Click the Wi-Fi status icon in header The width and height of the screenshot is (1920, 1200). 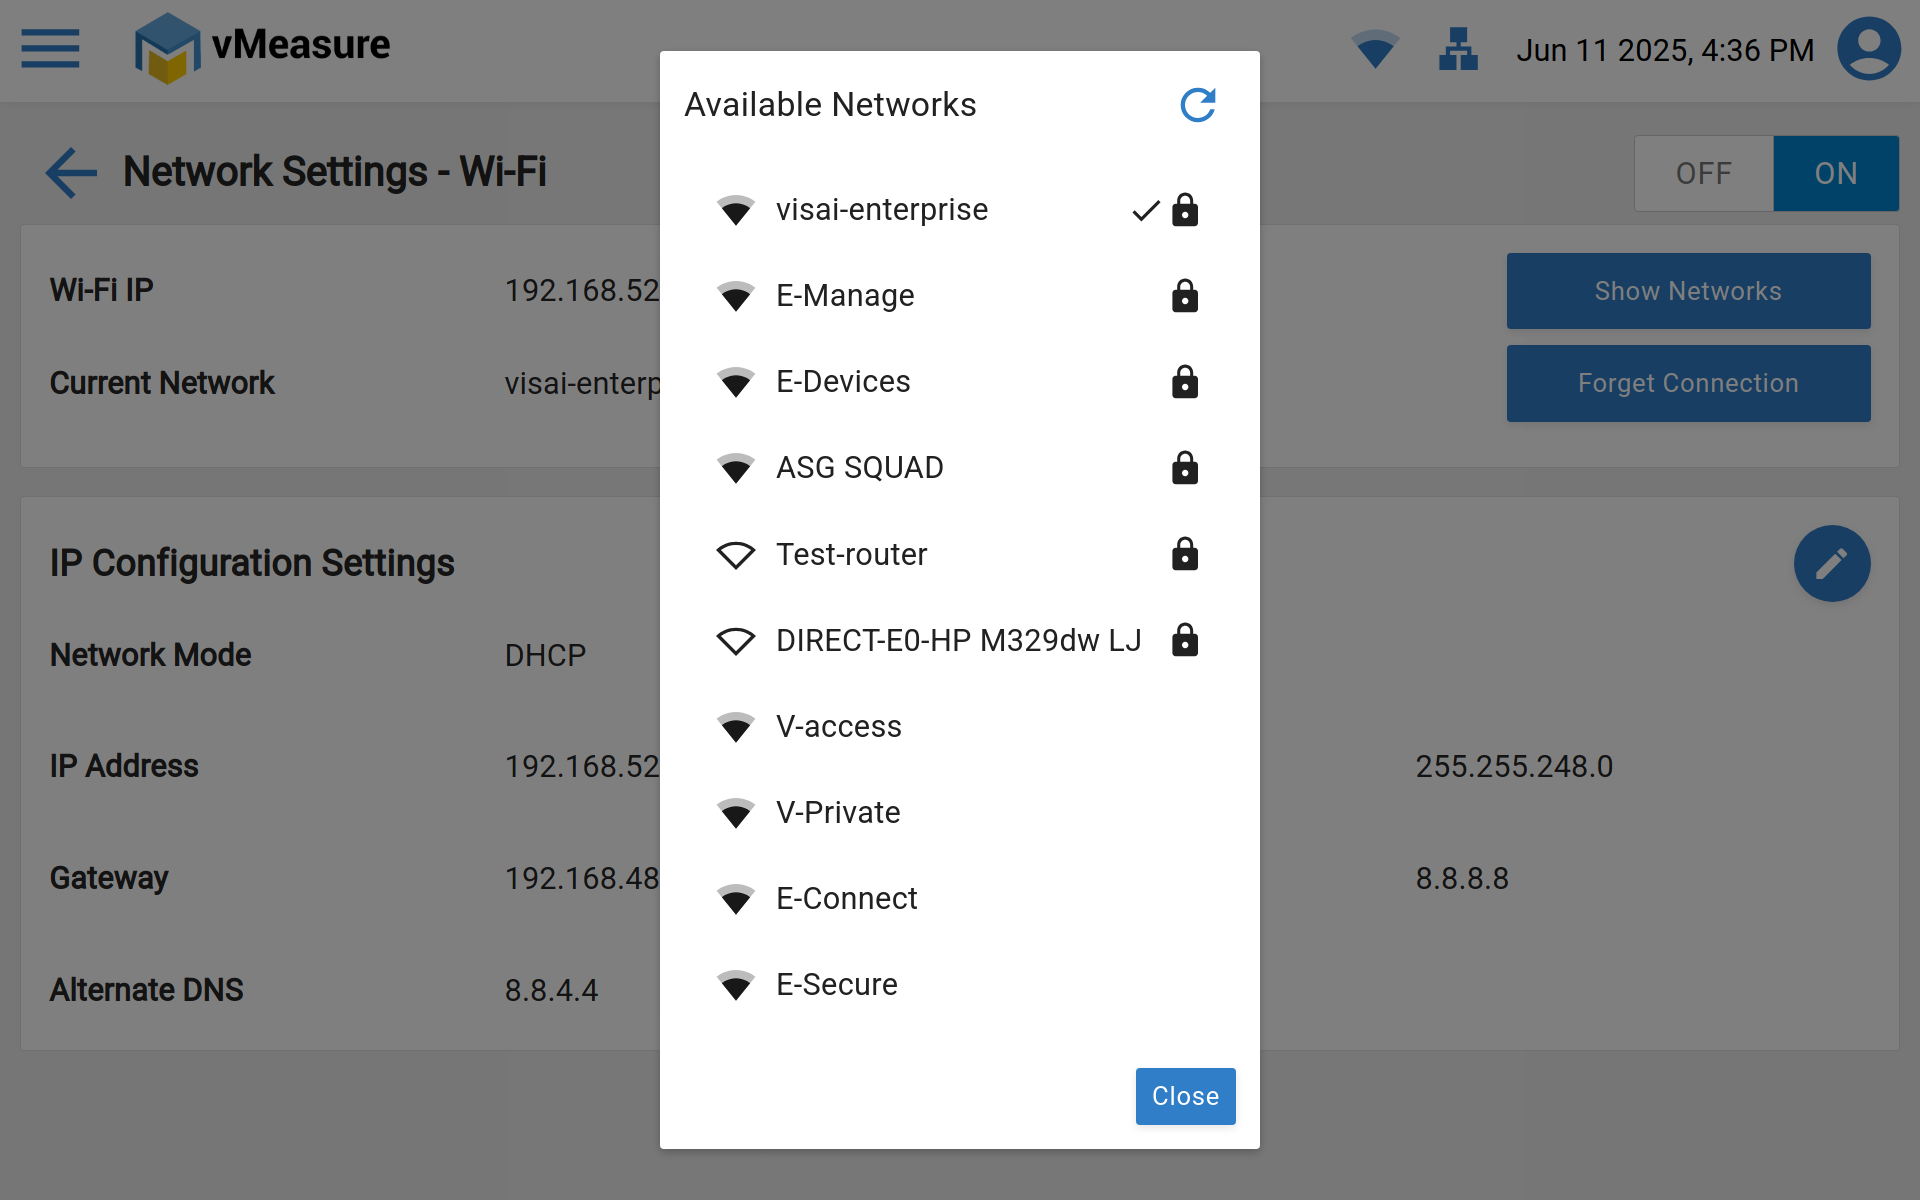[1375, 48]
